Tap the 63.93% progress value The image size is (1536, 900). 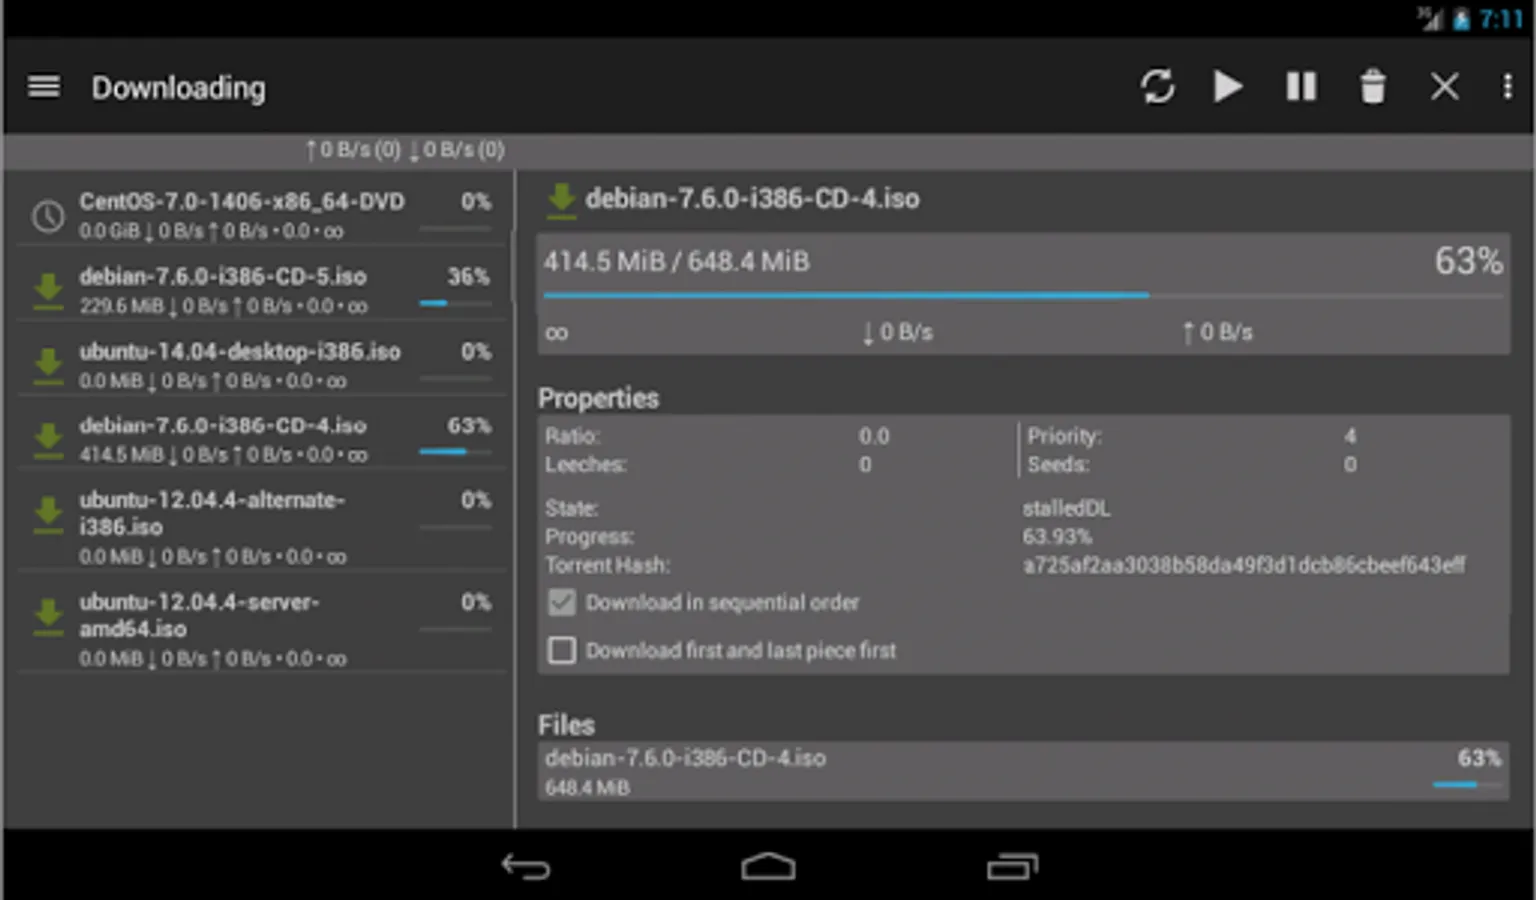pos(1057,537)
